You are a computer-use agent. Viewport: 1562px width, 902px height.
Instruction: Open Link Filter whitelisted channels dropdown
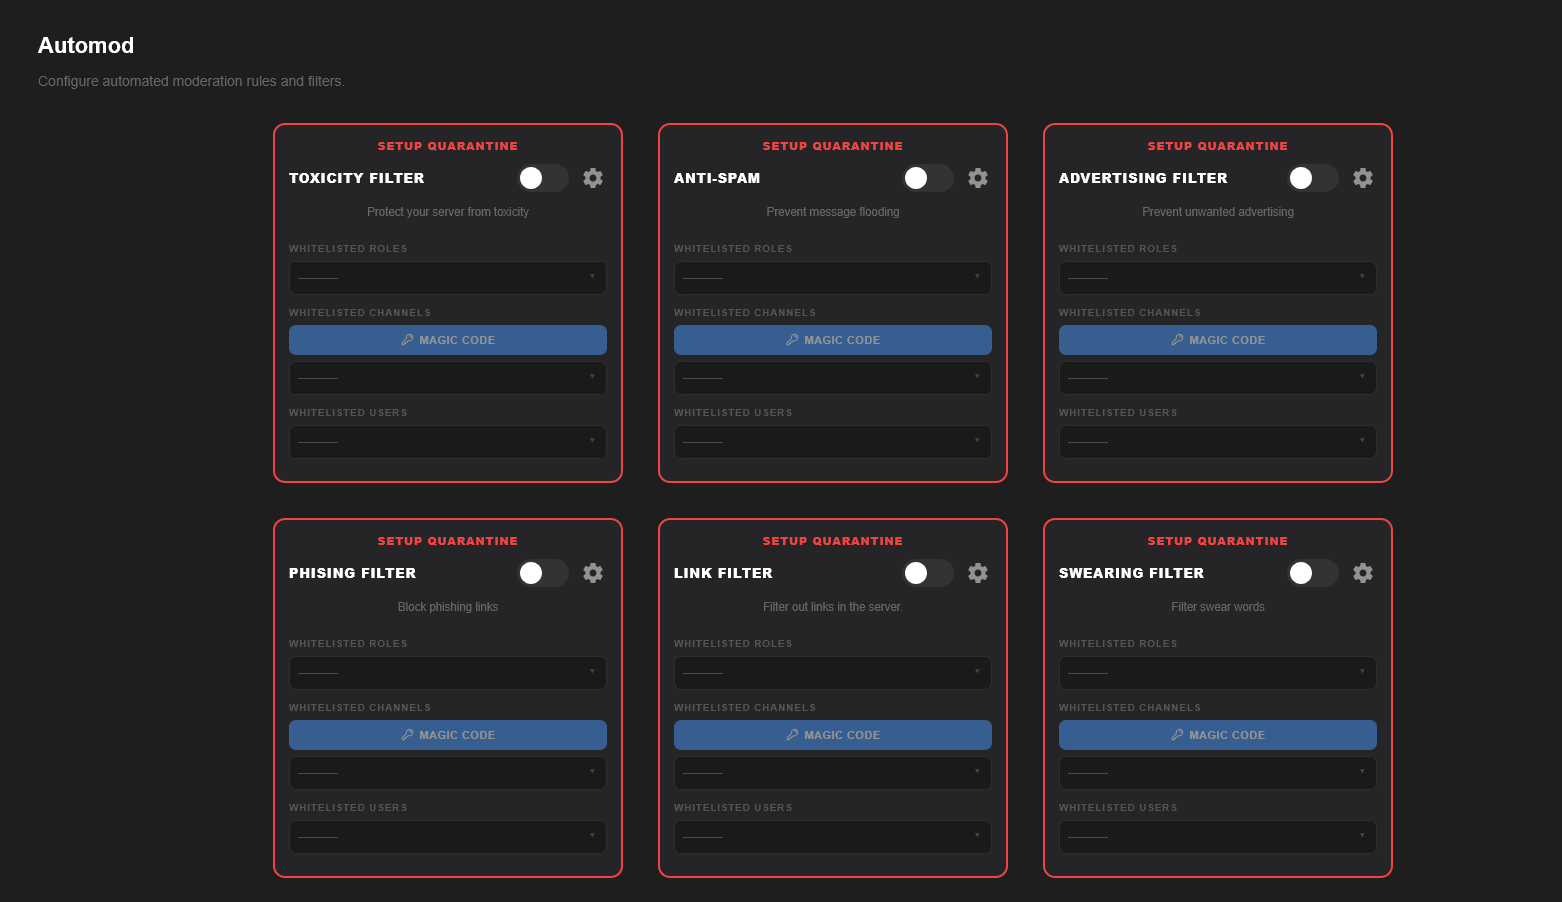click(833, 773)
